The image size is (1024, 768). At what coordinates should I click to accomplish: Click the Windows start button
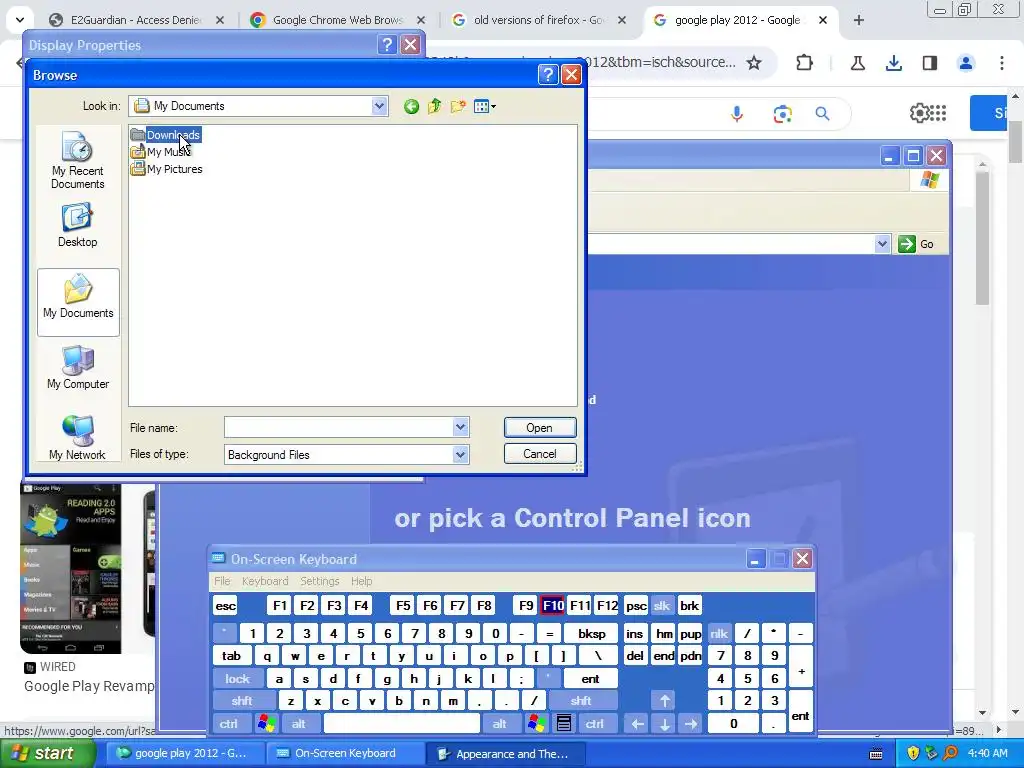point(47,754)
